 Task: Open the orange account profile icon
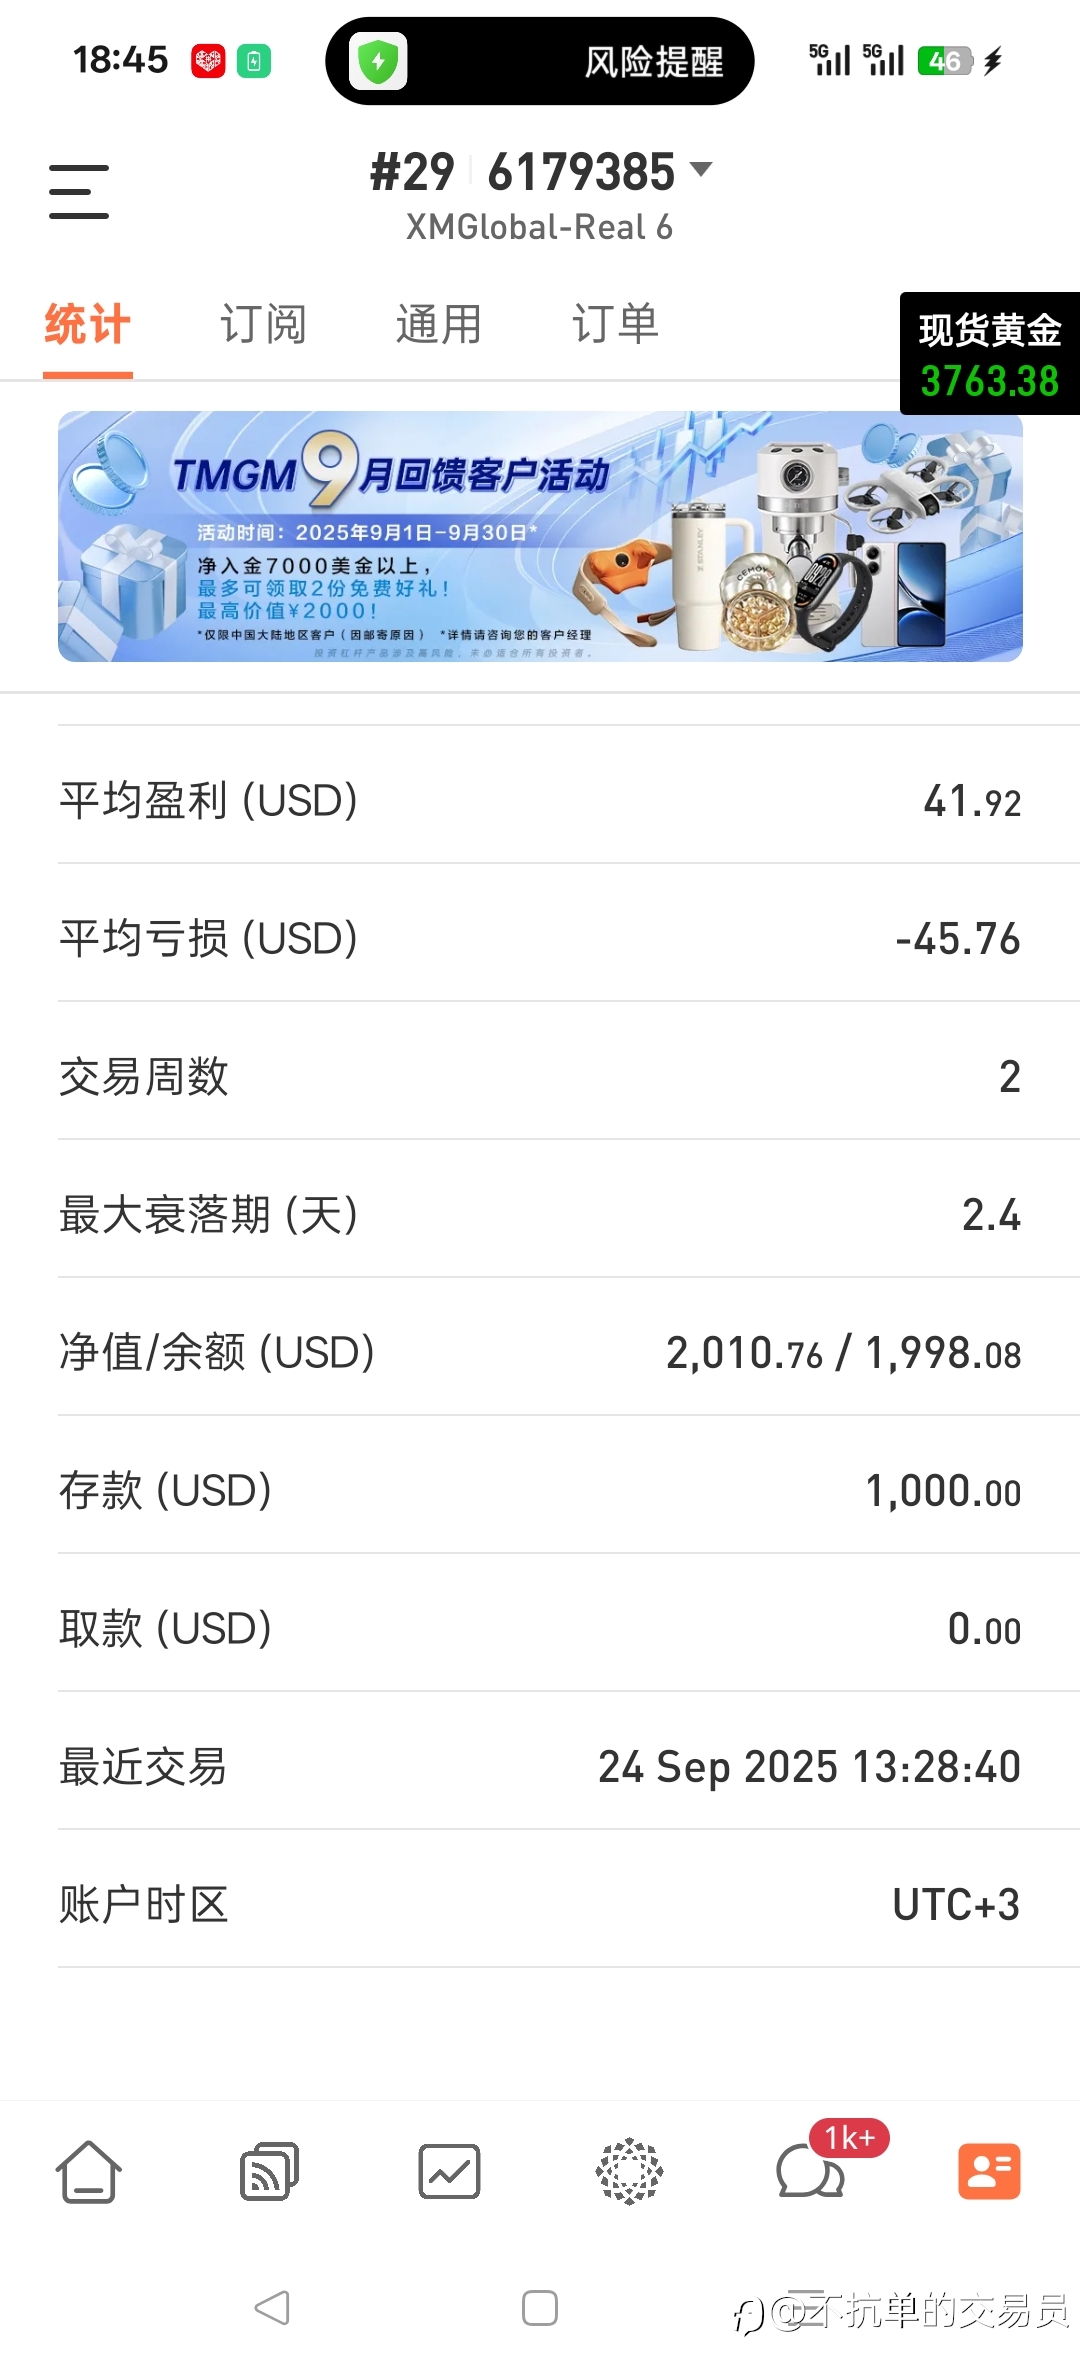989,2172
